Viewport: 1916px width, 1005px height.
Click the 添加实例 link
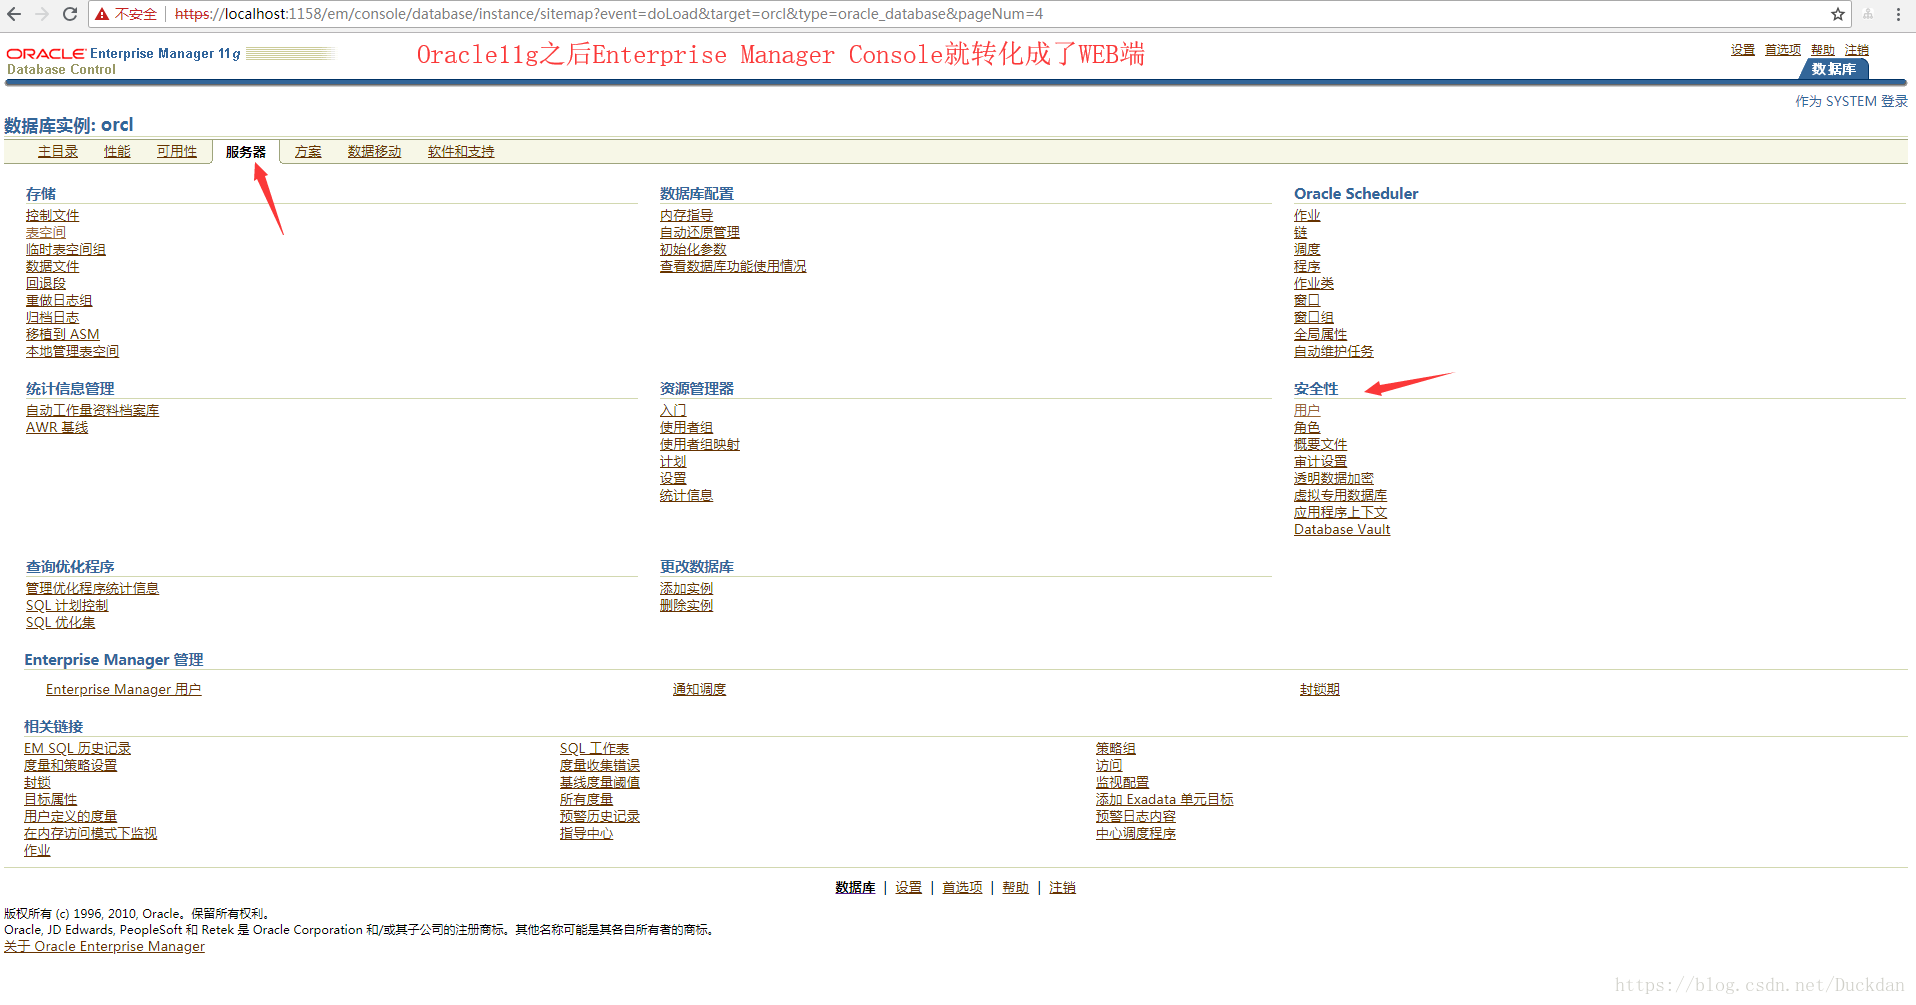(x=686, y=589)
